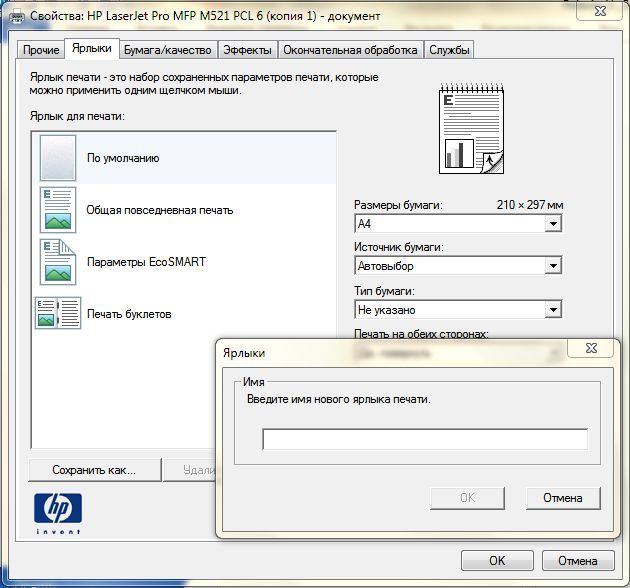Viewport: 630px width, 588px height.
Task: Select По умолчанию shortcut text
Action: coord(123,158)
